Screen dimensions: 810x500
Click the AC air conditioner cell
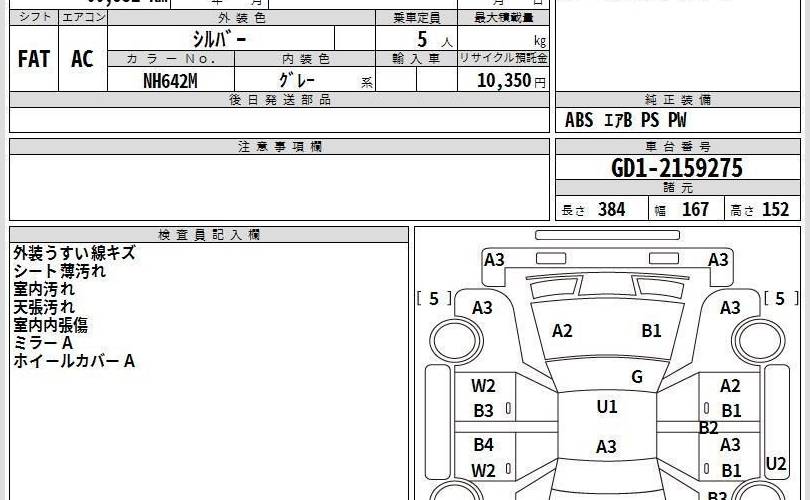click(x=82, y=59)
